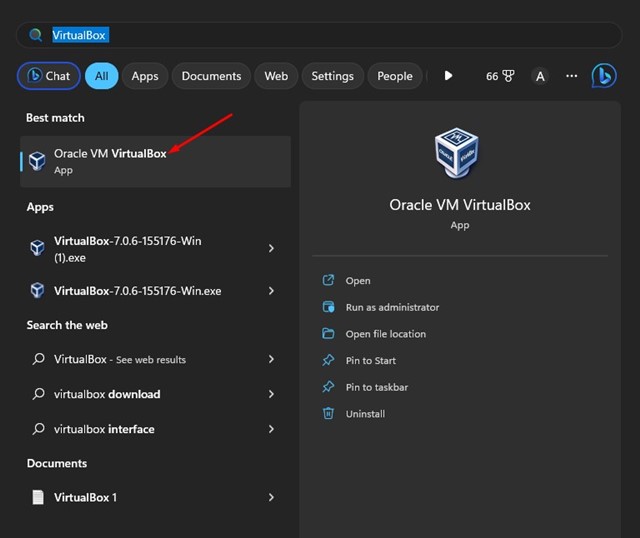This screenshot has width=640, height=538.
Task: Expand the virtualbox download result arrow
Action: (271, 394)
